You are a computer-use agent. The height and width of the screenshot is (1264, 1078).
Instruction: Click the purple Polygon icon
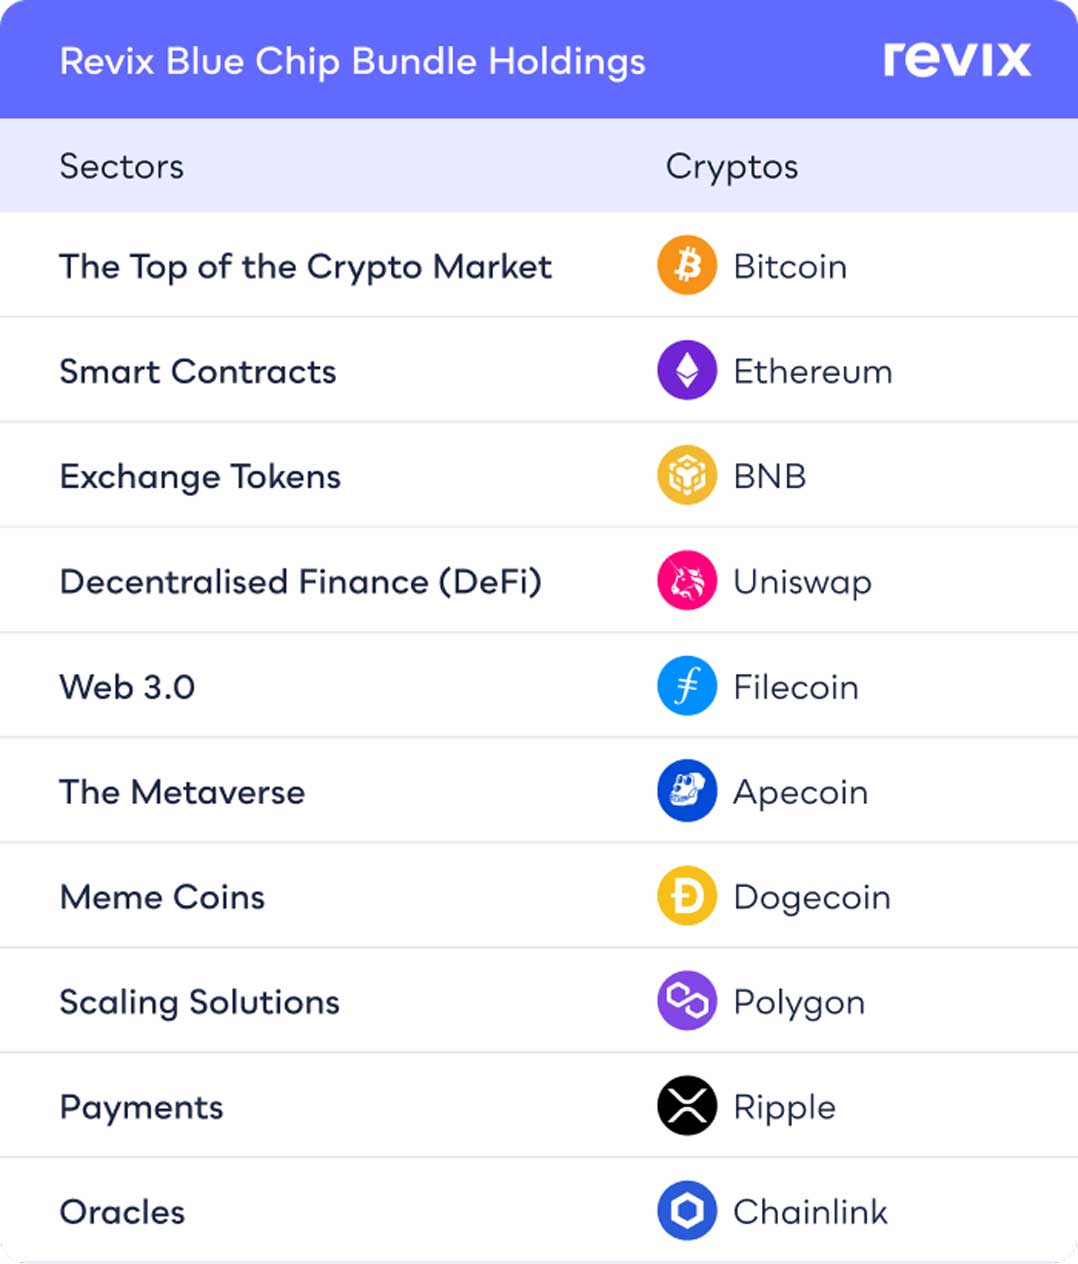click(687, 1002)
